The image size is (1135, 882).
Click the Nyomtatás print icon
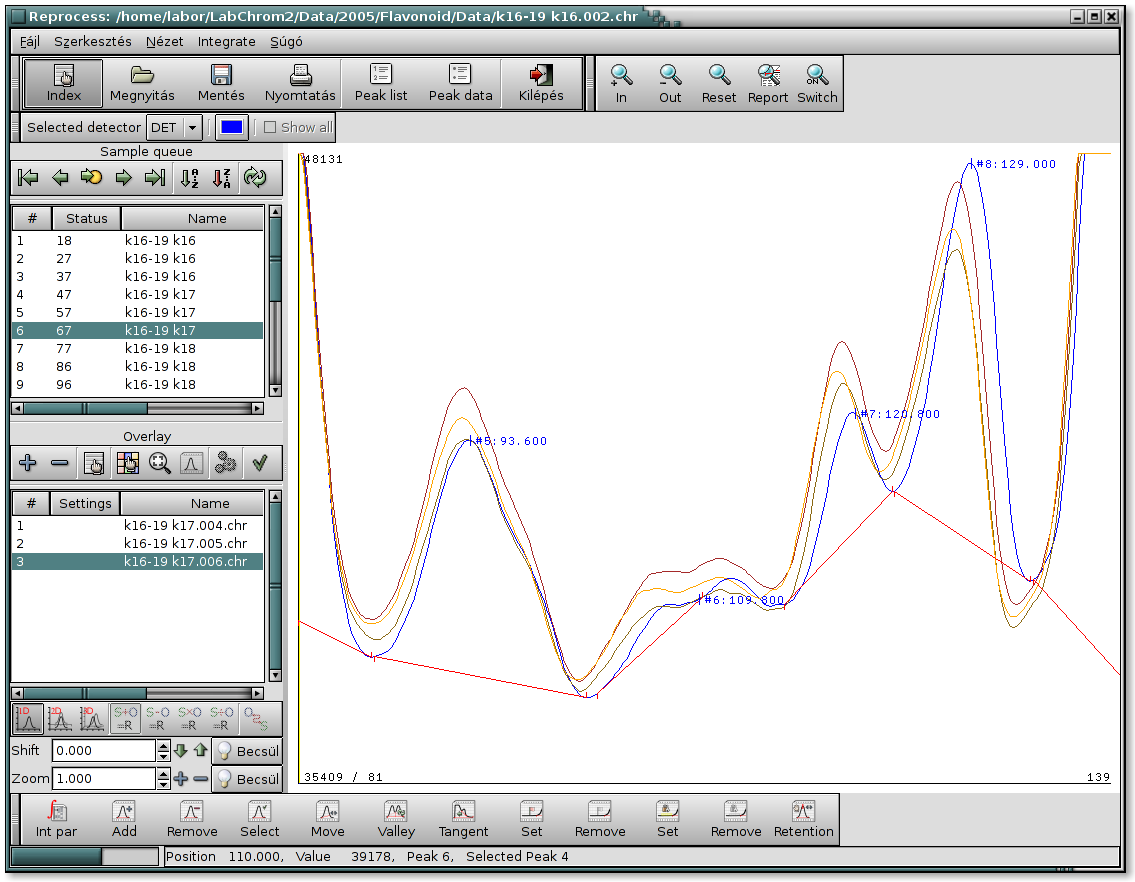click(x=300, y=83)
